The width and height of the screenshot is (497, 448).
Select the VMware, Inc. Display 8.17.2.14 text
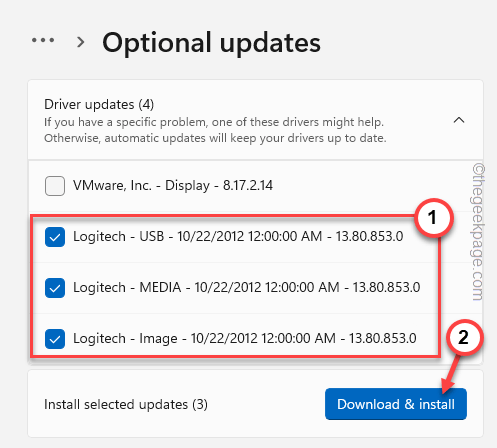click(x=173, y=185)
